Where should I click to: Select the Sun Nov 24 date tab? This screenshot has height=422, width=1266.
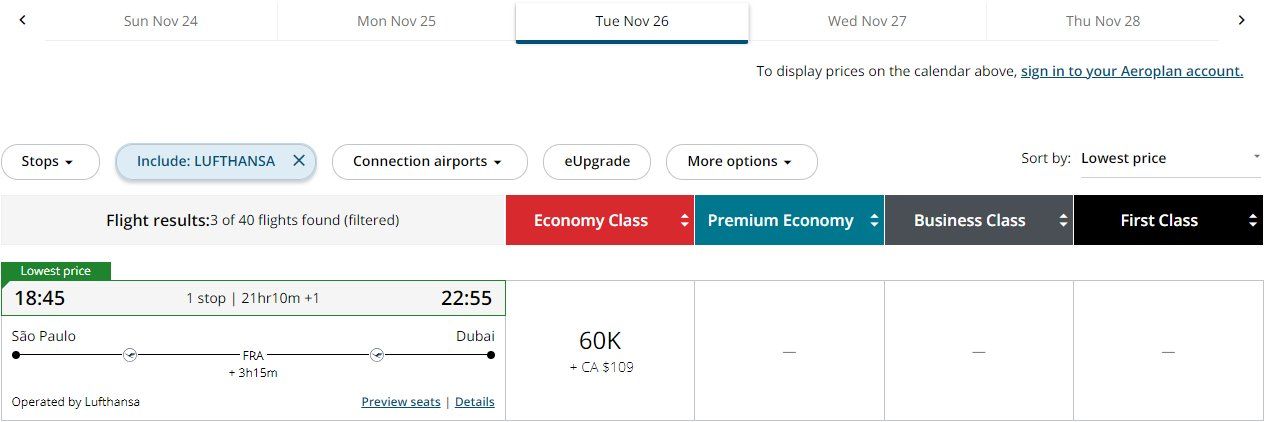(x=160, y=21)
